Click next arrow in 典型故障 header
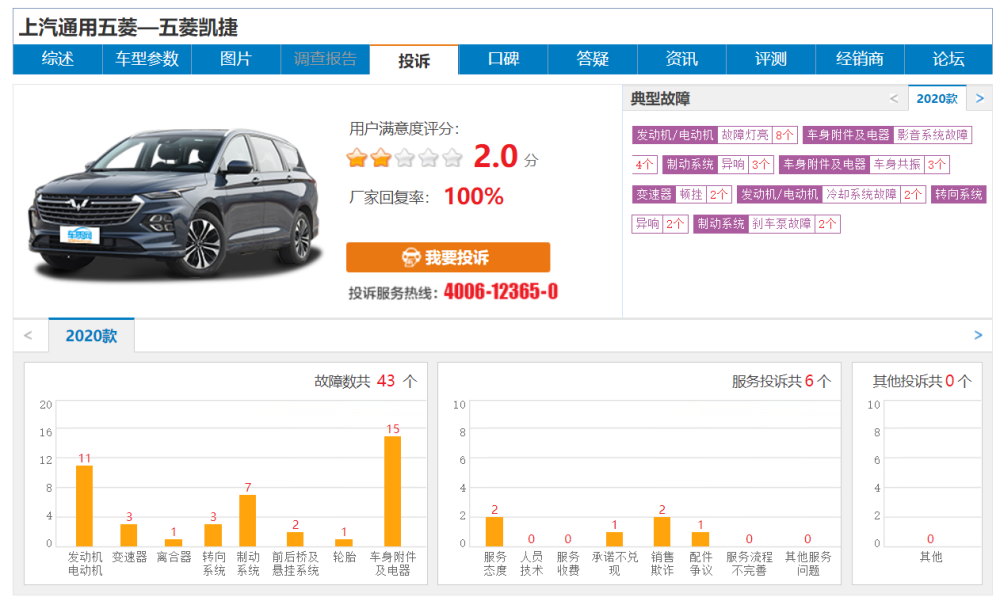Image resolution: width=1000 pixels, height=601 pixels. (980, 98)
